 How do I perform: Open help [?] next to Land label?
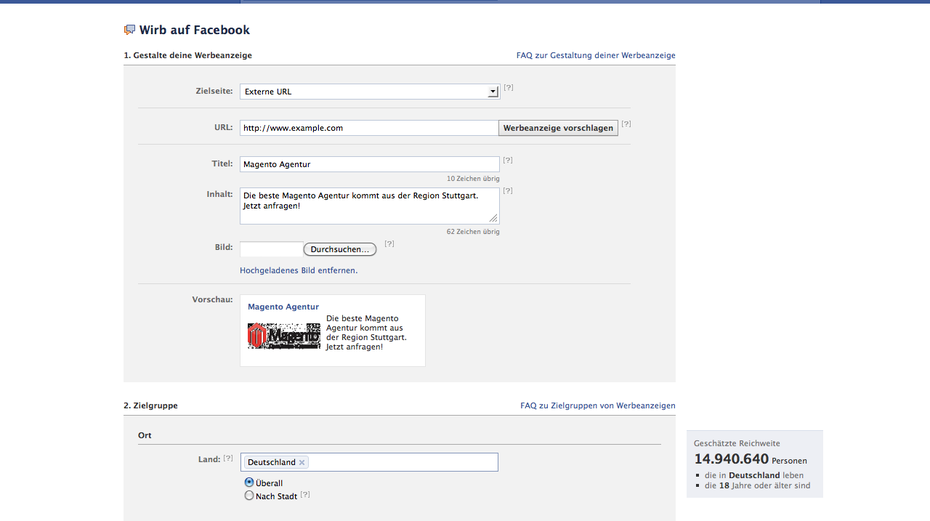(228, 458)
